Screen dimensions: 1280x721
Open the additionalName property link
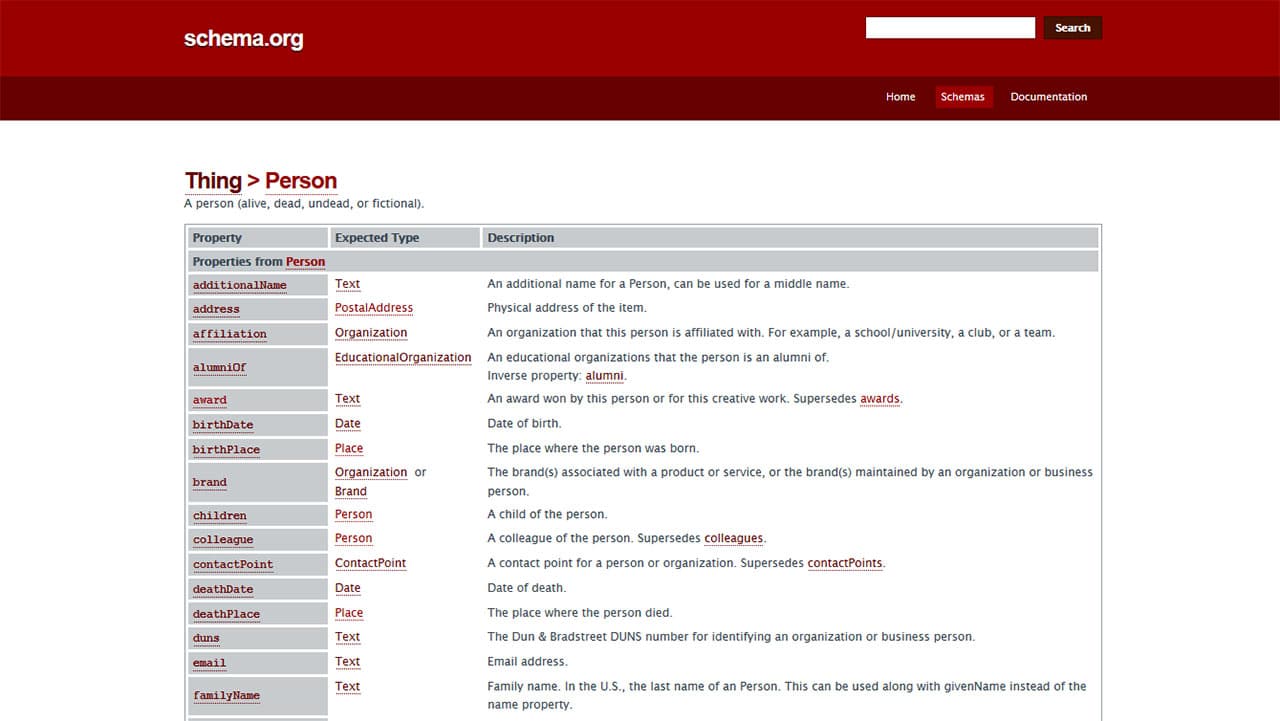[x=239, y=285]
